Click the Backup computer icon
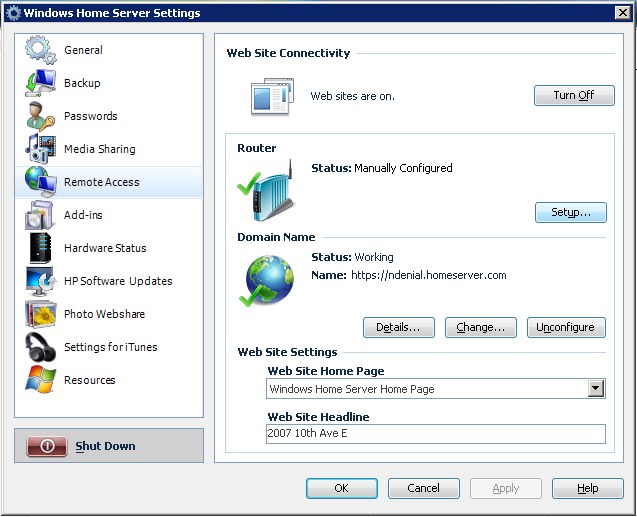637x517 pixels. (40, 83)
